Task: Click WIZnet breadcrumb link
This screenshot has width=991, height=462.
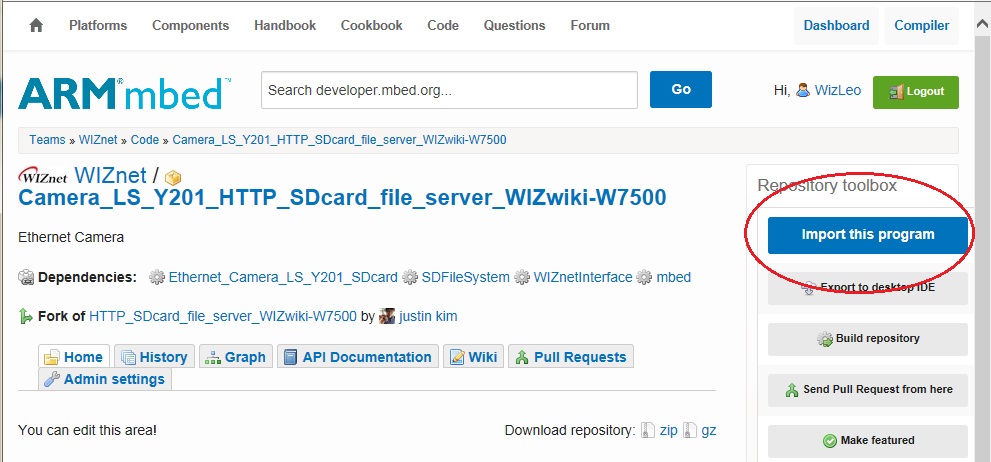Action: coord(98,140)
